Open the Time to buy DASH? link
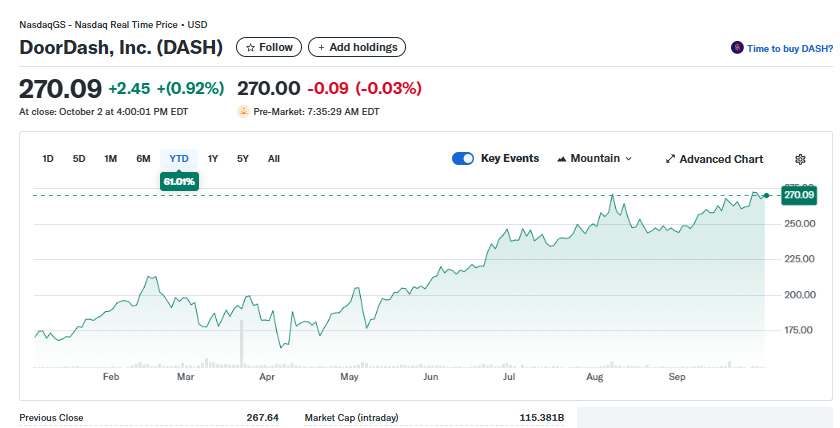The image size is (840, 428). click(x=789, y=48)
